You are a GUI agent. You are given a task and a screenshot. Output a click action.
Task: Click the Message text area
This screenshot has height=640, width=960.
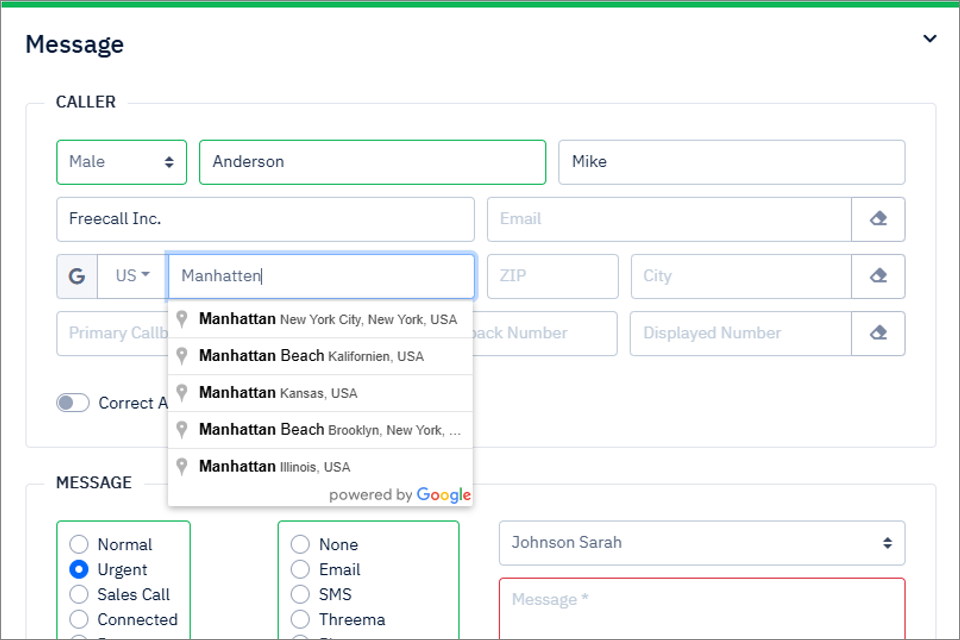701,608
